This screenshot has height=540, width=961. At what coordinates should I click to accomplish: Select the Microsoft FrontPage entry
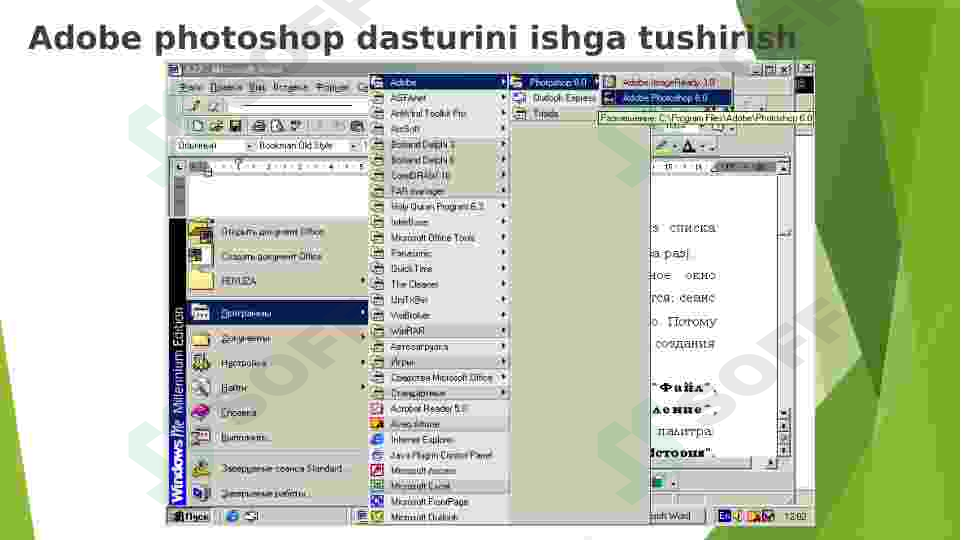click(x=439, y=501)
